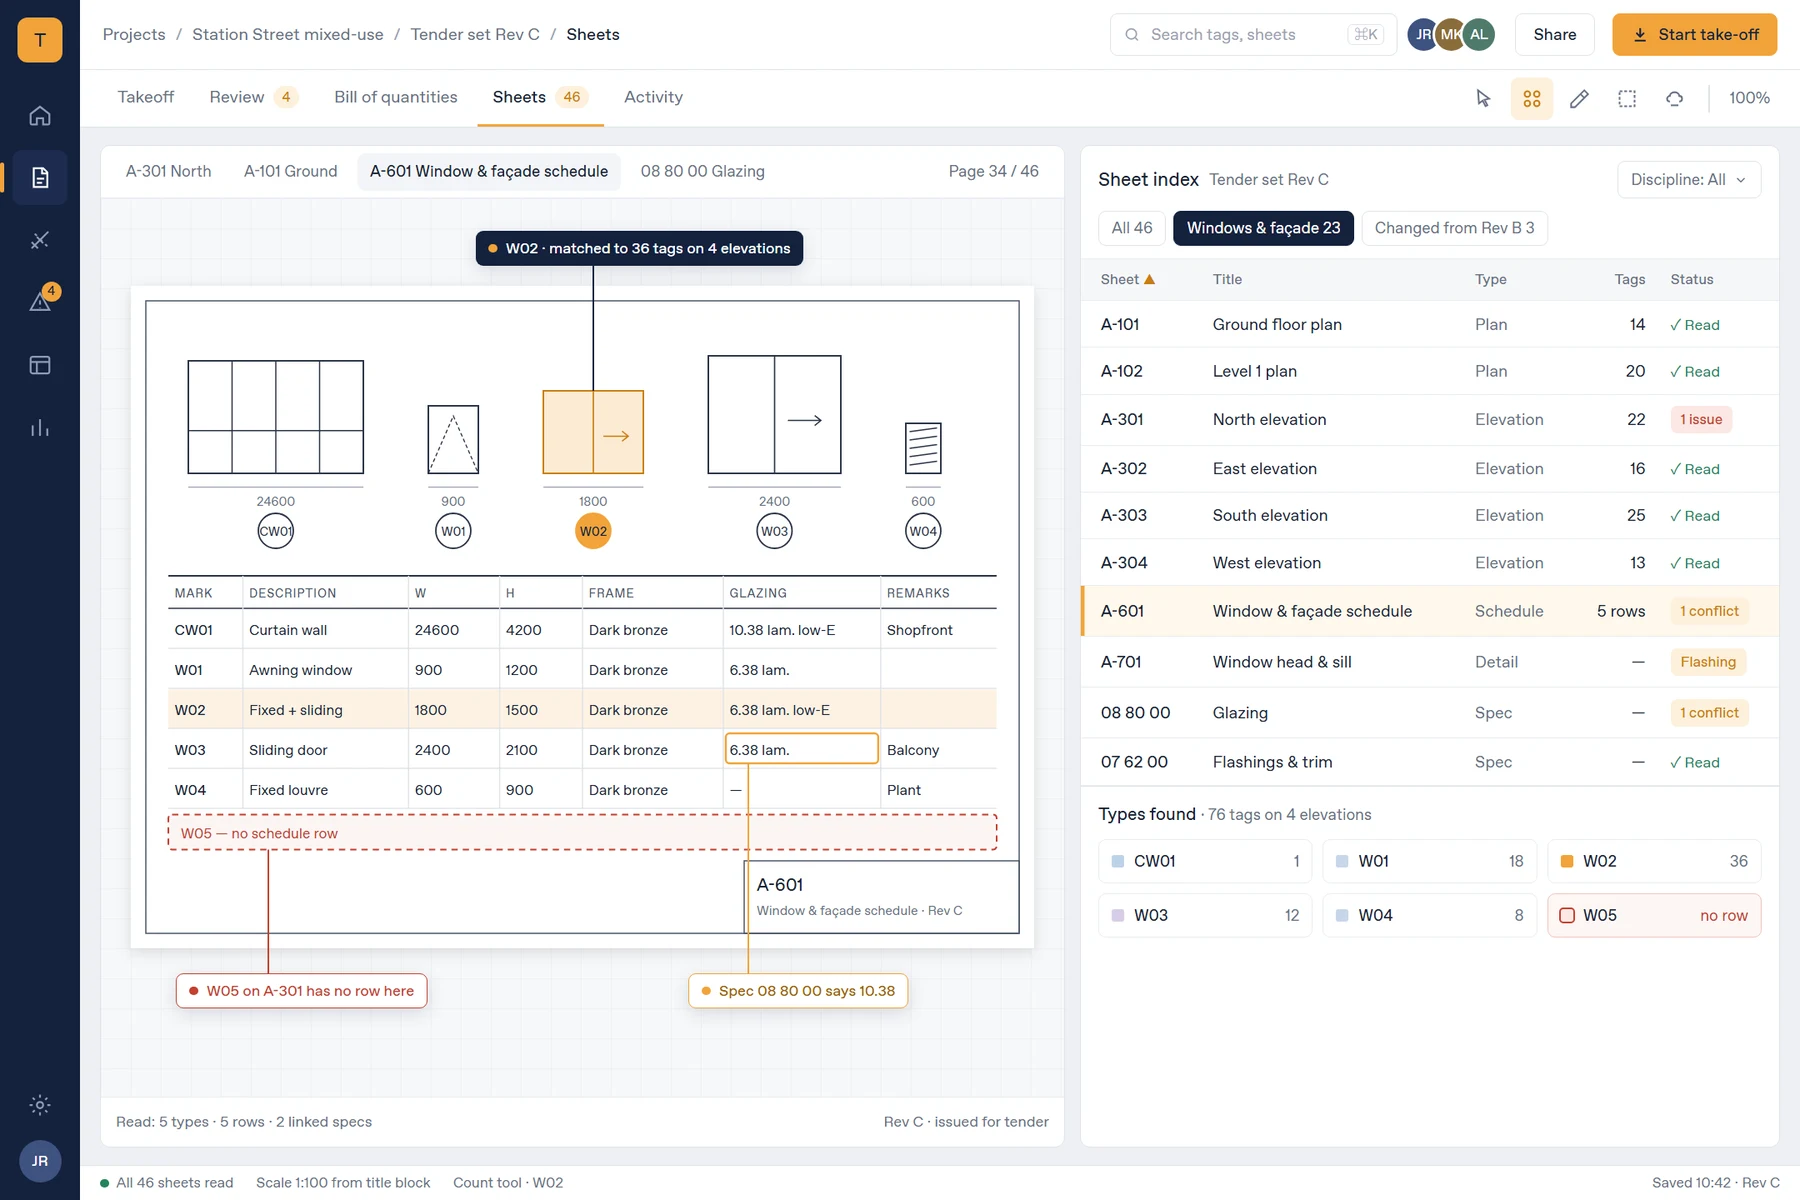Open the Discipline: All dropdown
This screenshot has width=1800, height=1200.
(1689, 180)
